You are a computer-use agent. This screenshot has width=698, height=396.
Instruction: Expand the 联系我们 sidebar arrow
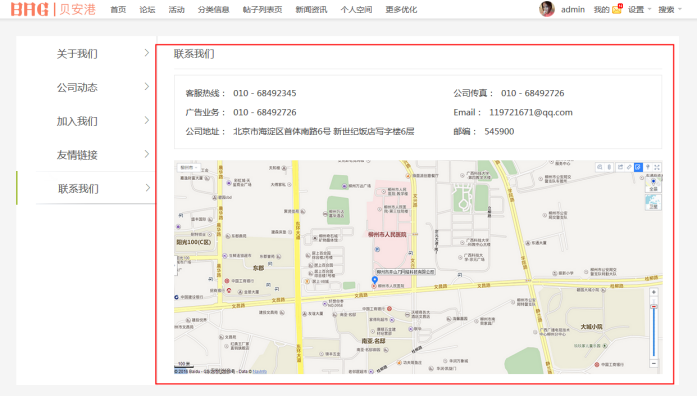147,188
